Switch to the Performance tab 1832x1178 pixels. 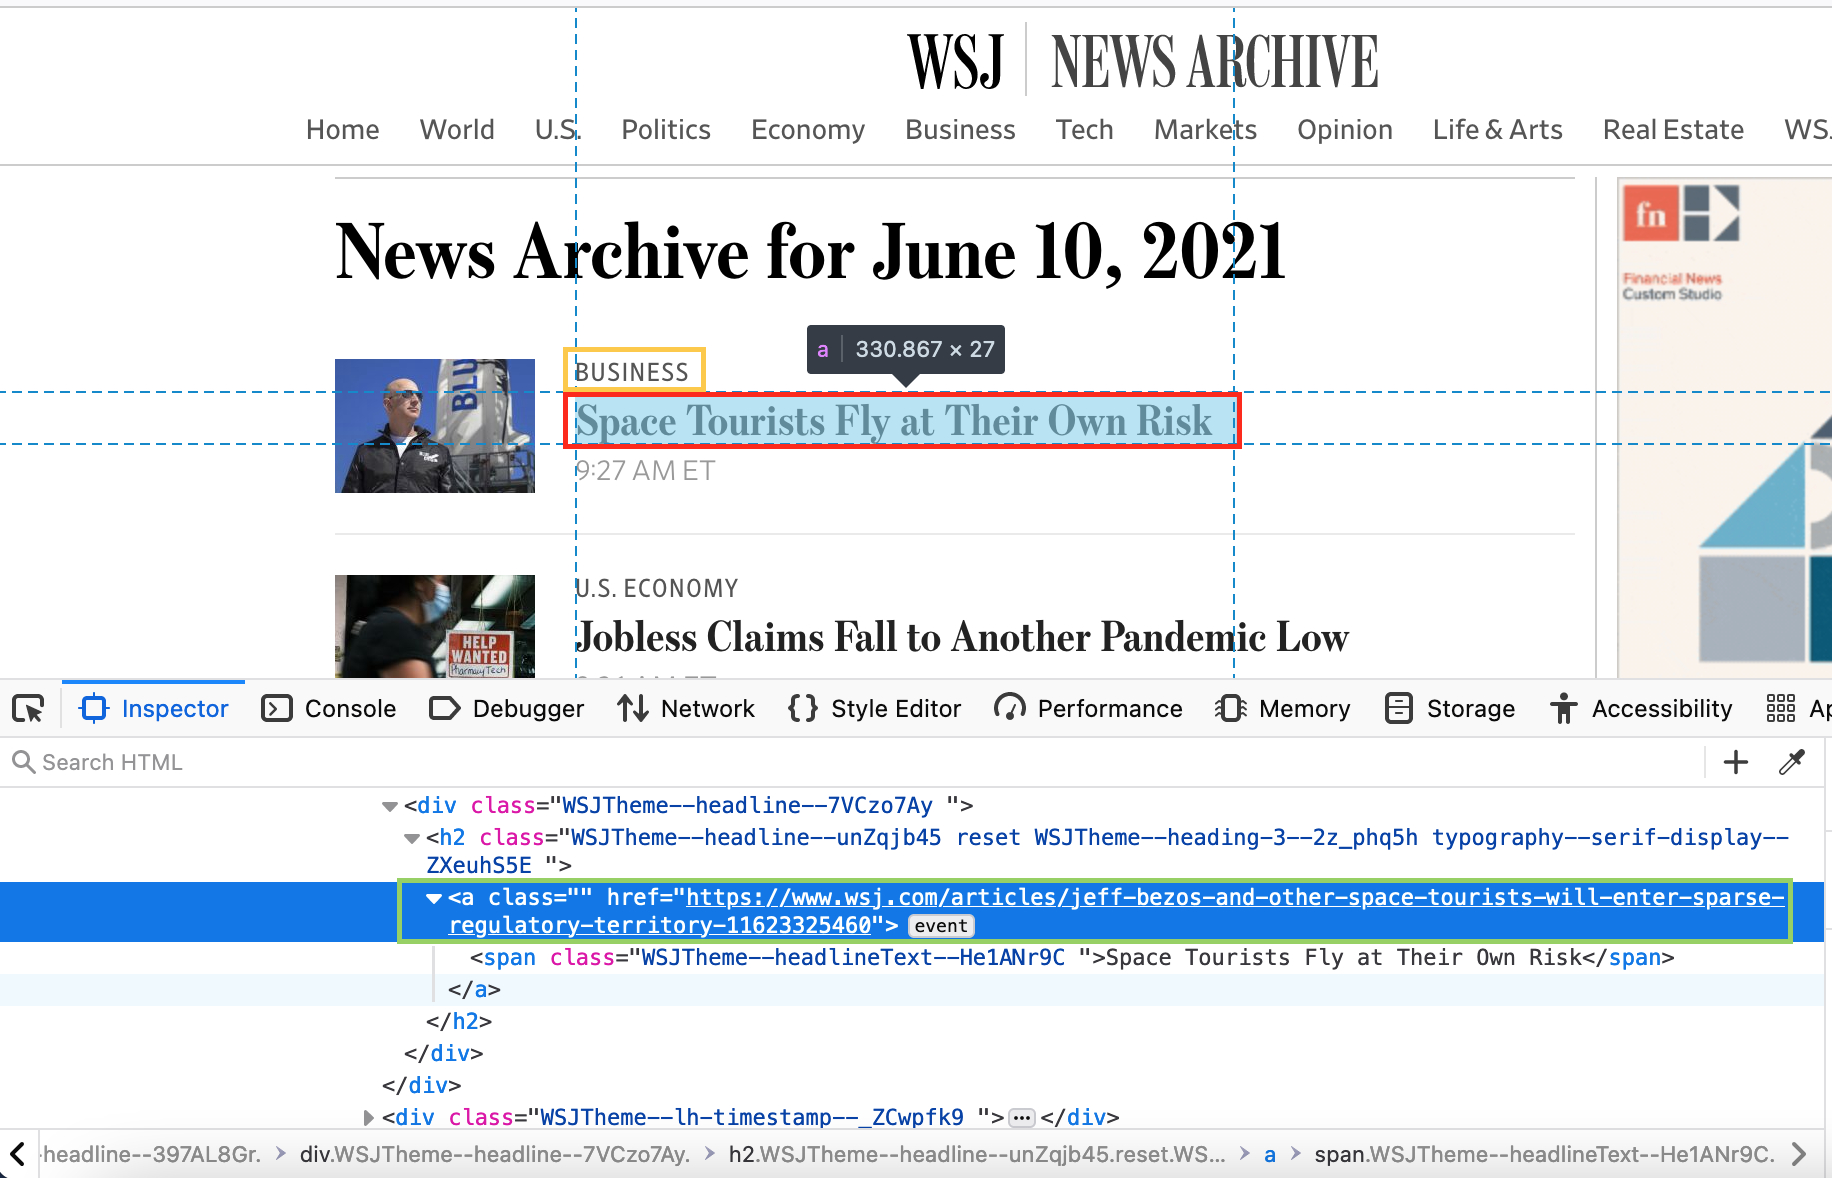click(1088, 709)
